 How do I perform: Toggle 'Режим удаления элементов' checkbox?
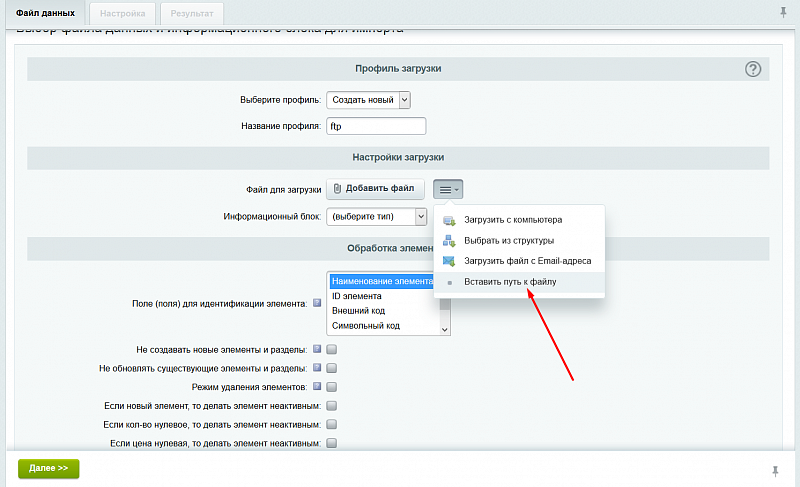pos(332,387)
